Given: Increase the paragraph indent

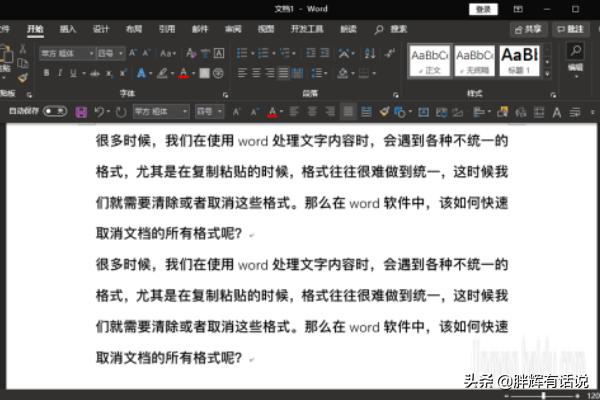Looking at the screenshot, I should point(324,53).
